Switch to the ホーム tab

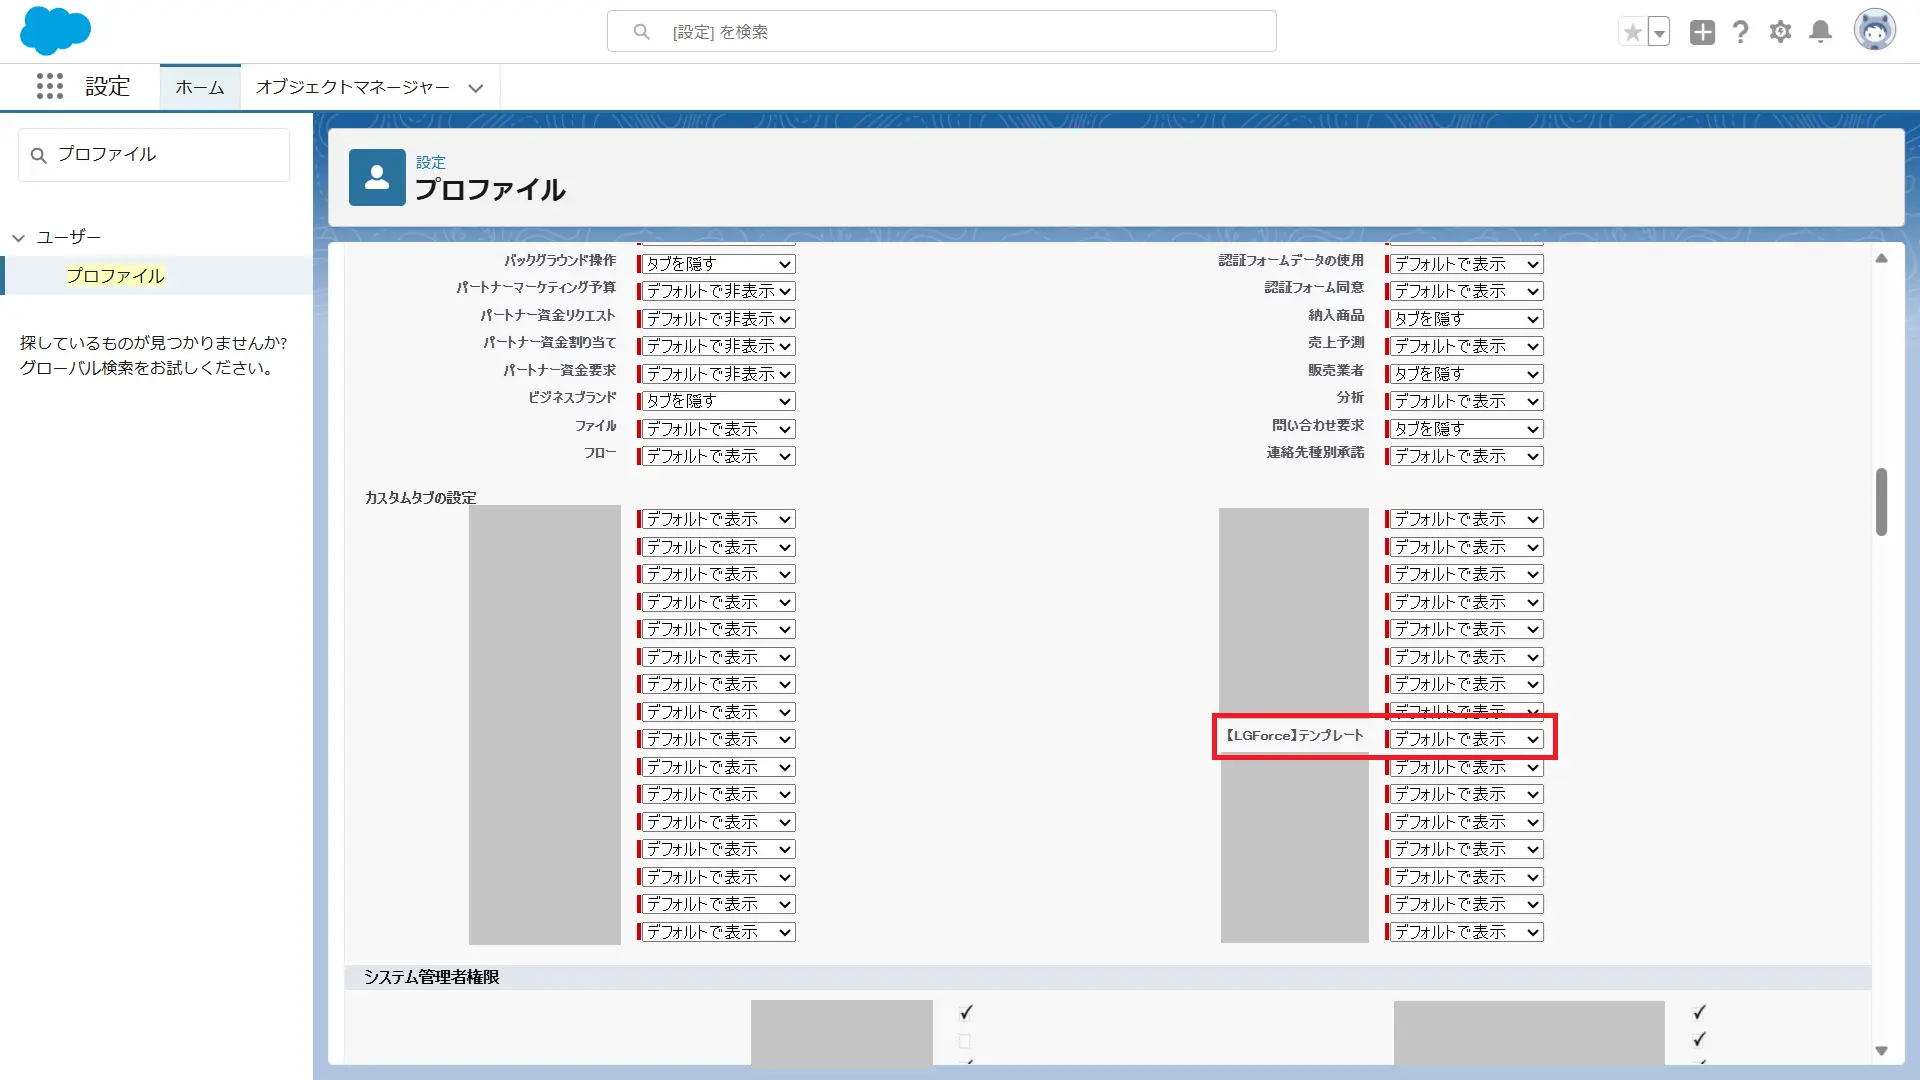tap(200, 87)
